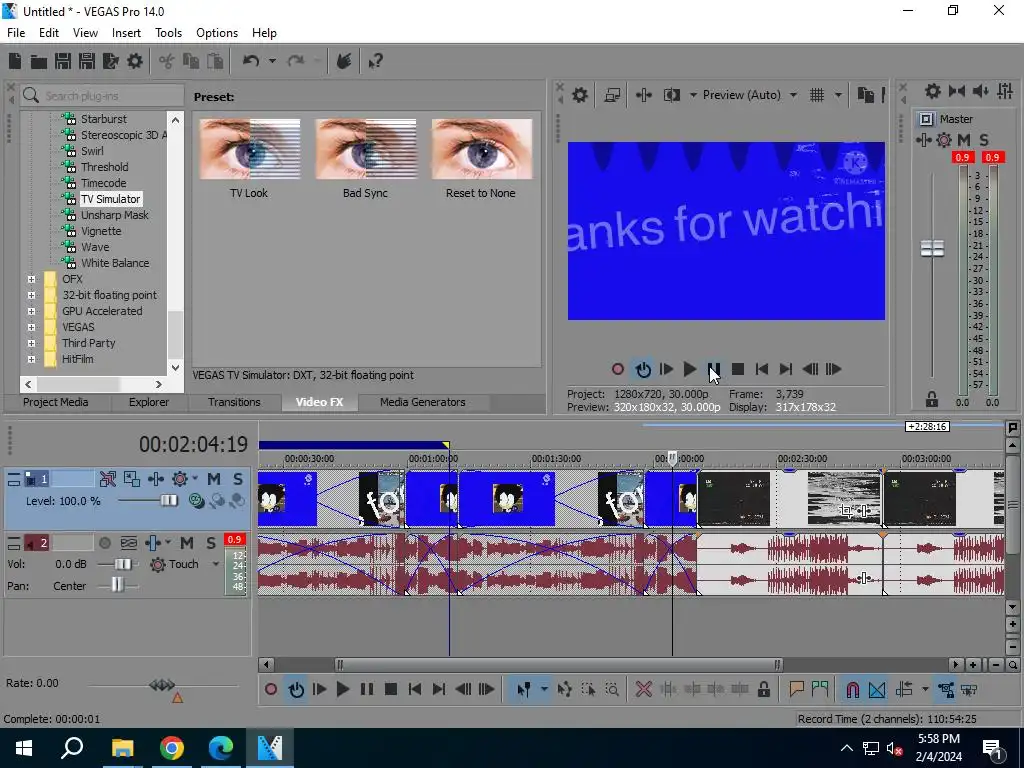Viewport: 1024px width, 768px height.
Task: Copy snapshot to clipboard icon in preview
Action: (865, 95)
